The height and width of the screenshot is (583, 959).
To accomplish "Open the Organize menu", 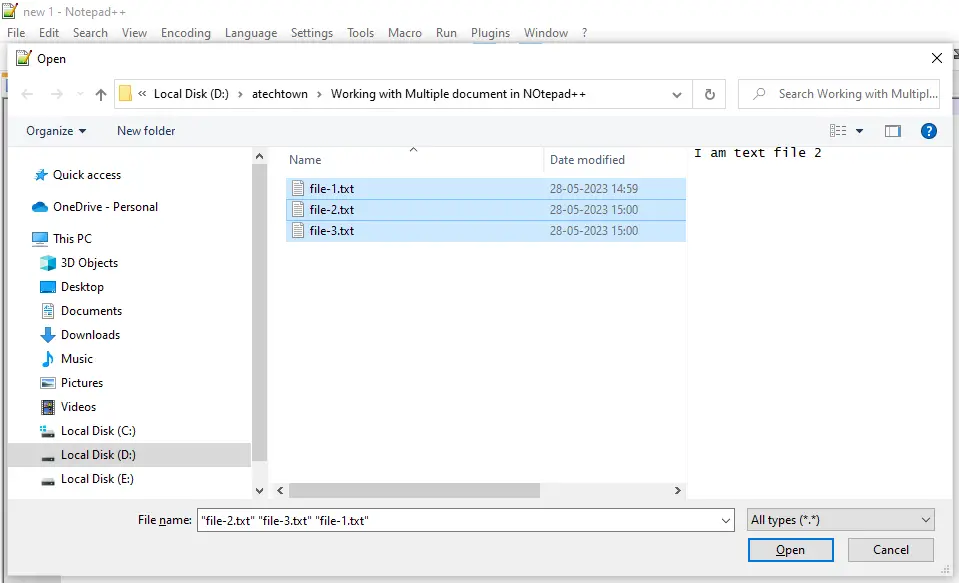I will [56, 131].
